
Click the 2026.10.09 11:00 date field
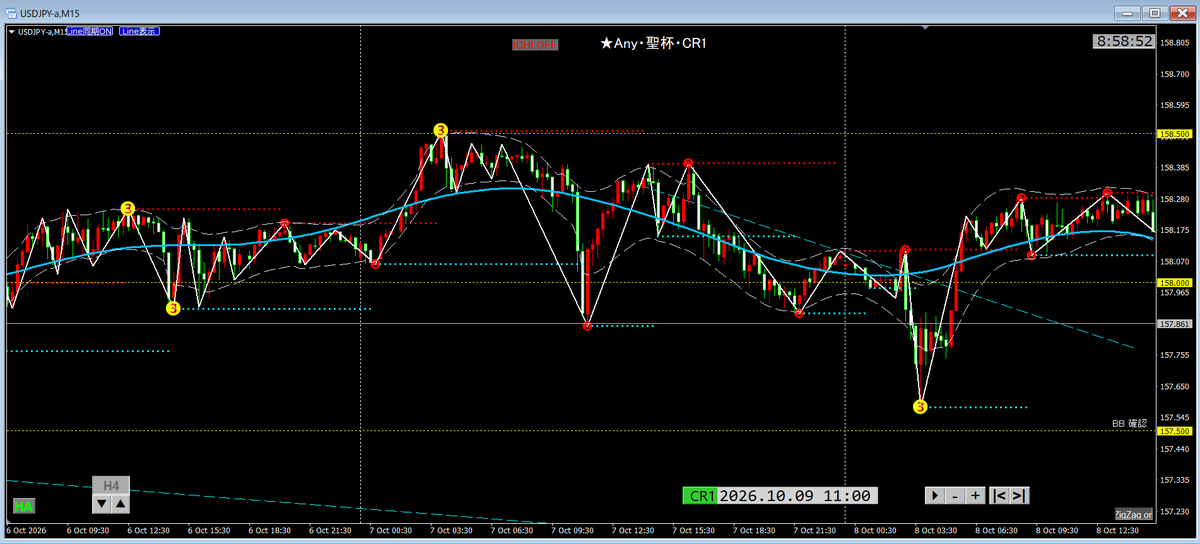797,495
